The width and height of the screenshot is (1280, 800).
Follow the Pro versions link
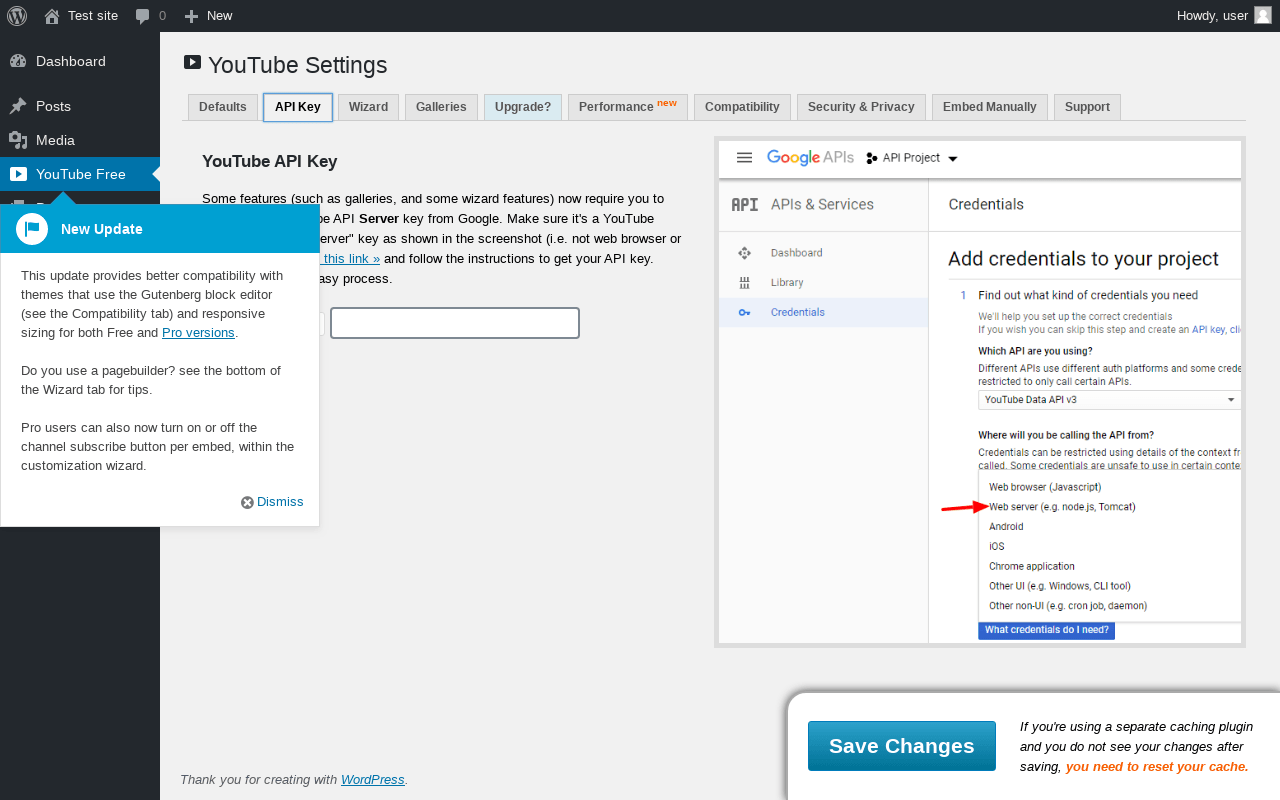[x=198, y=333]
